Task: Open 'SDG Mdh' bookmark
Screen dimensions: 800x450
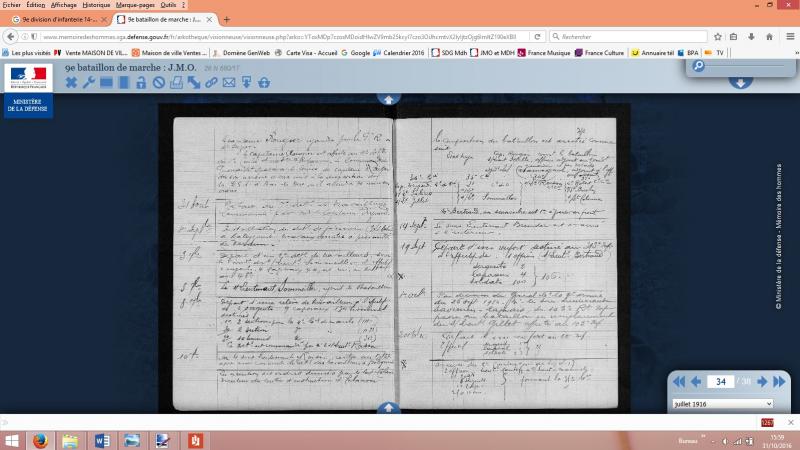Action: (449, 53)
